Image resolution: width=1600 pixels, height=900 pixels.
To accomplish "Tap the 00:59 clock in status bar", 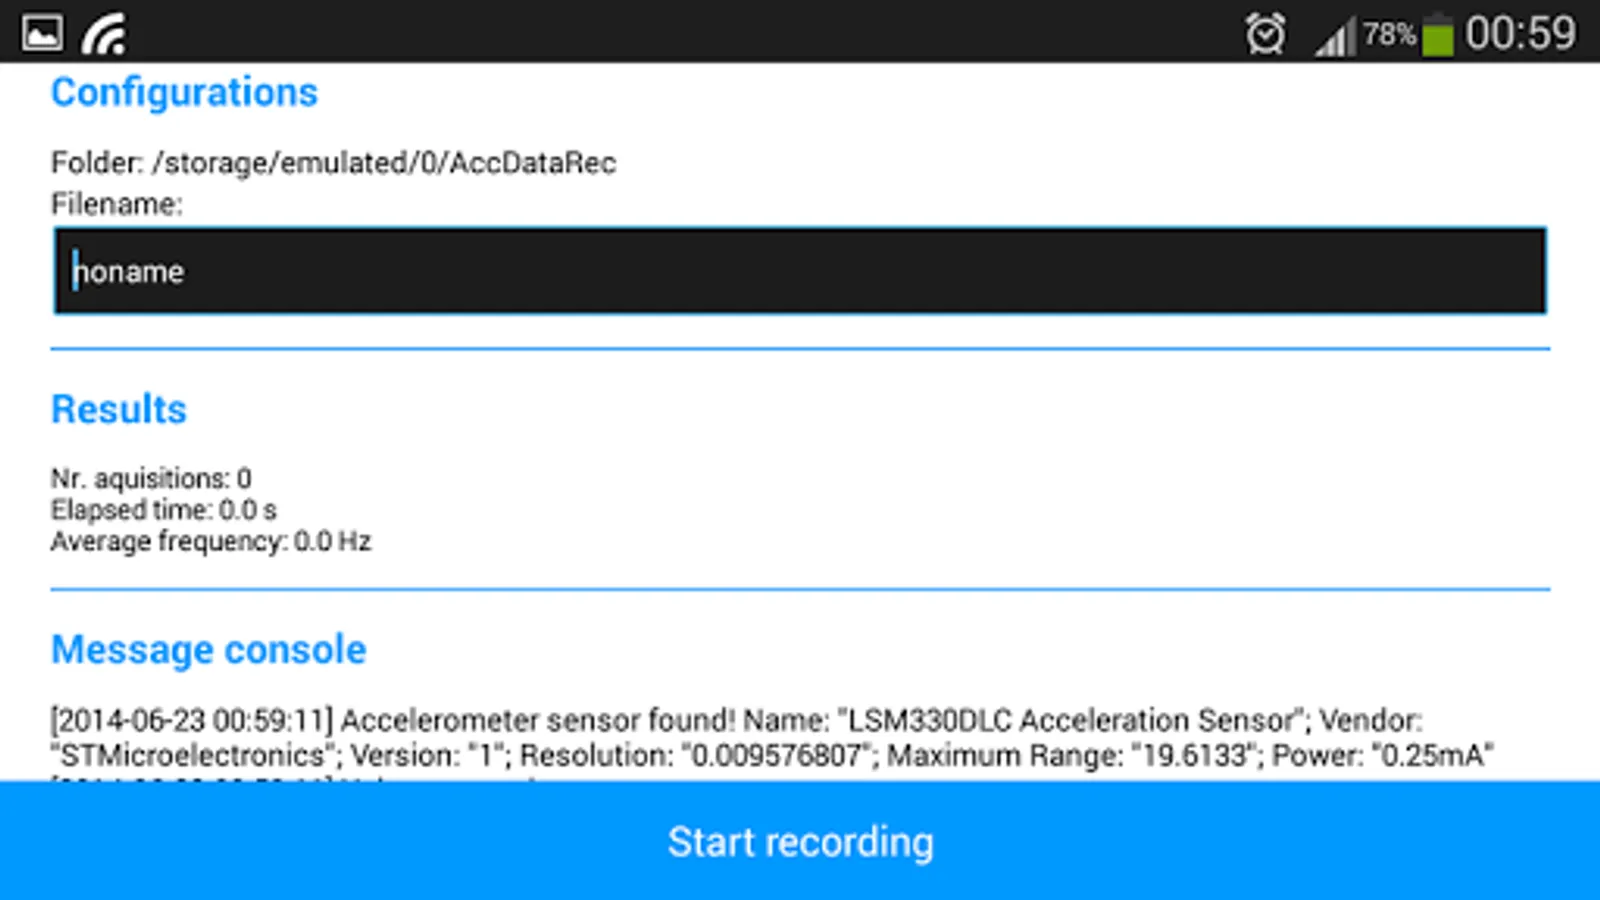I will (1520, 33).
